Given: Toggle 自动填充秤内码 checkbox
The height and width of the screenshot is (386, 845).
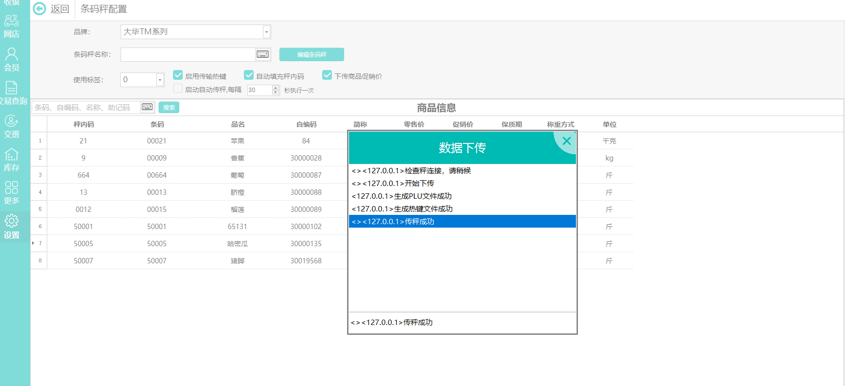Looking at the screenshot, I should 248,75.
